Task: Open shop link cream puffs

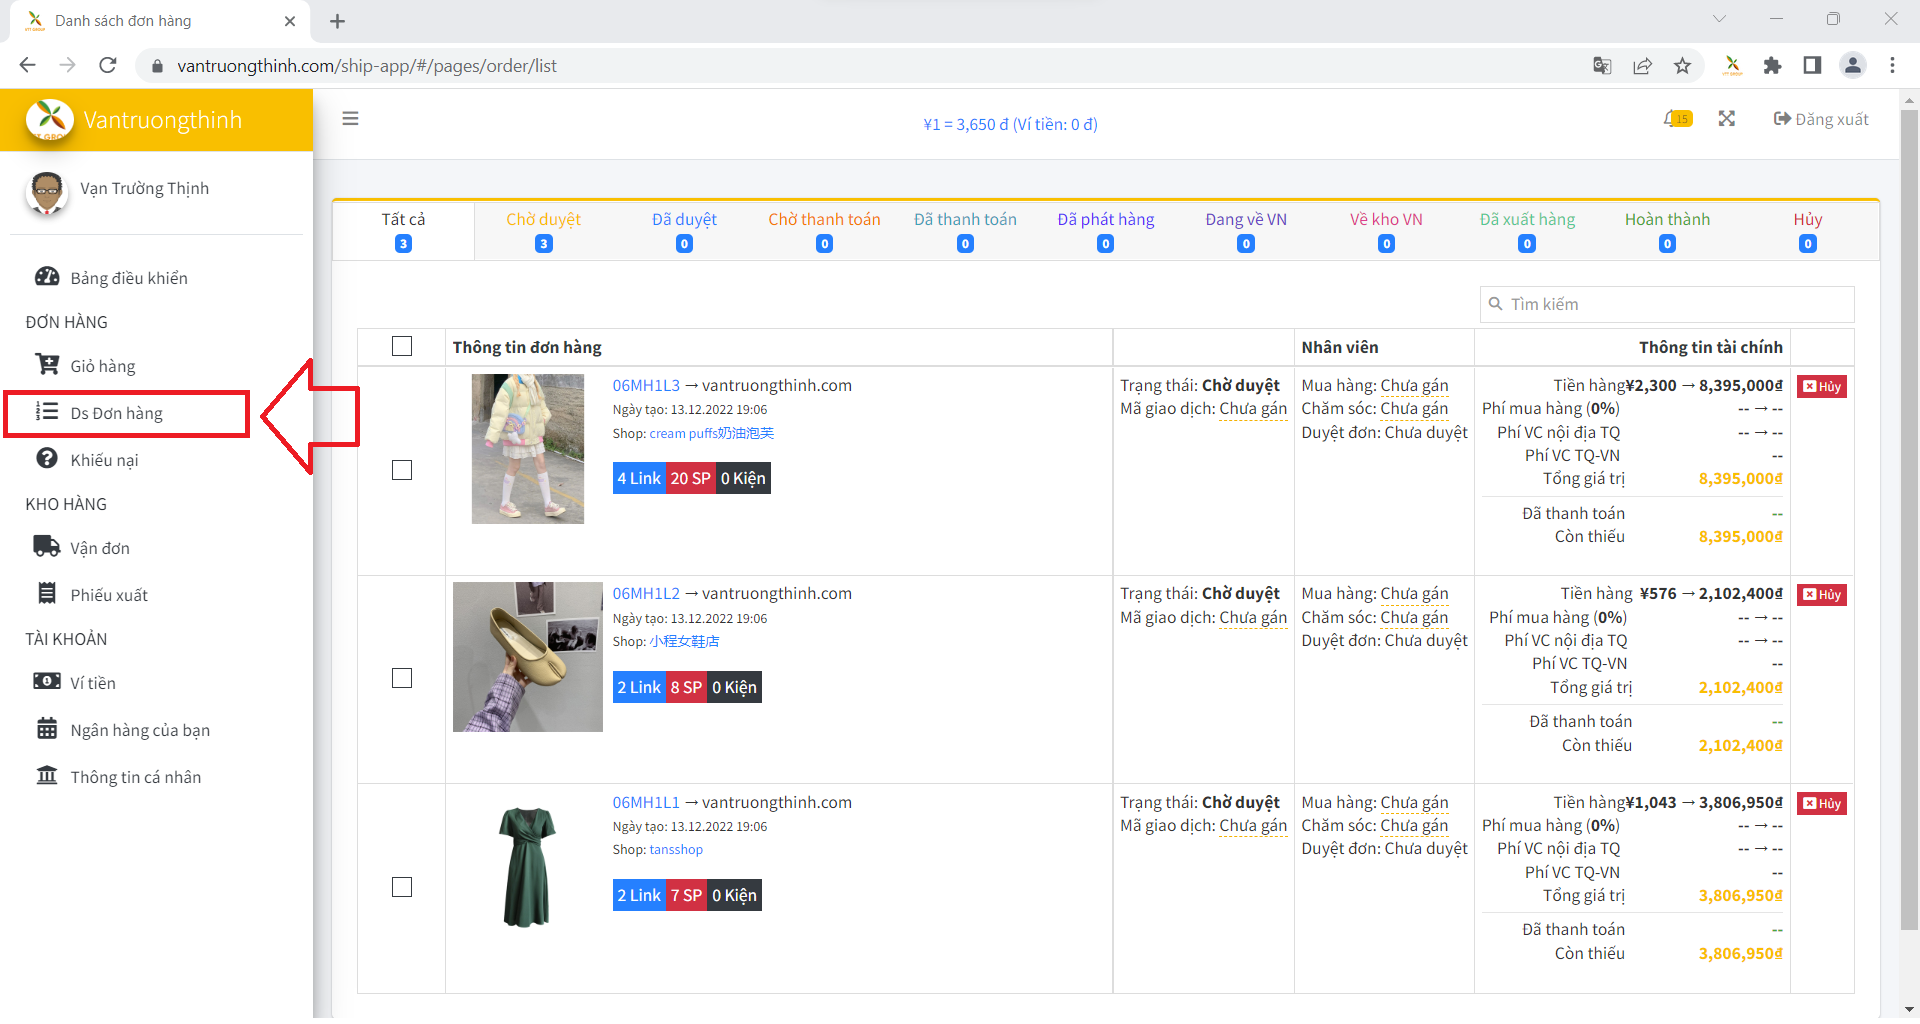Action: [712, 433]
